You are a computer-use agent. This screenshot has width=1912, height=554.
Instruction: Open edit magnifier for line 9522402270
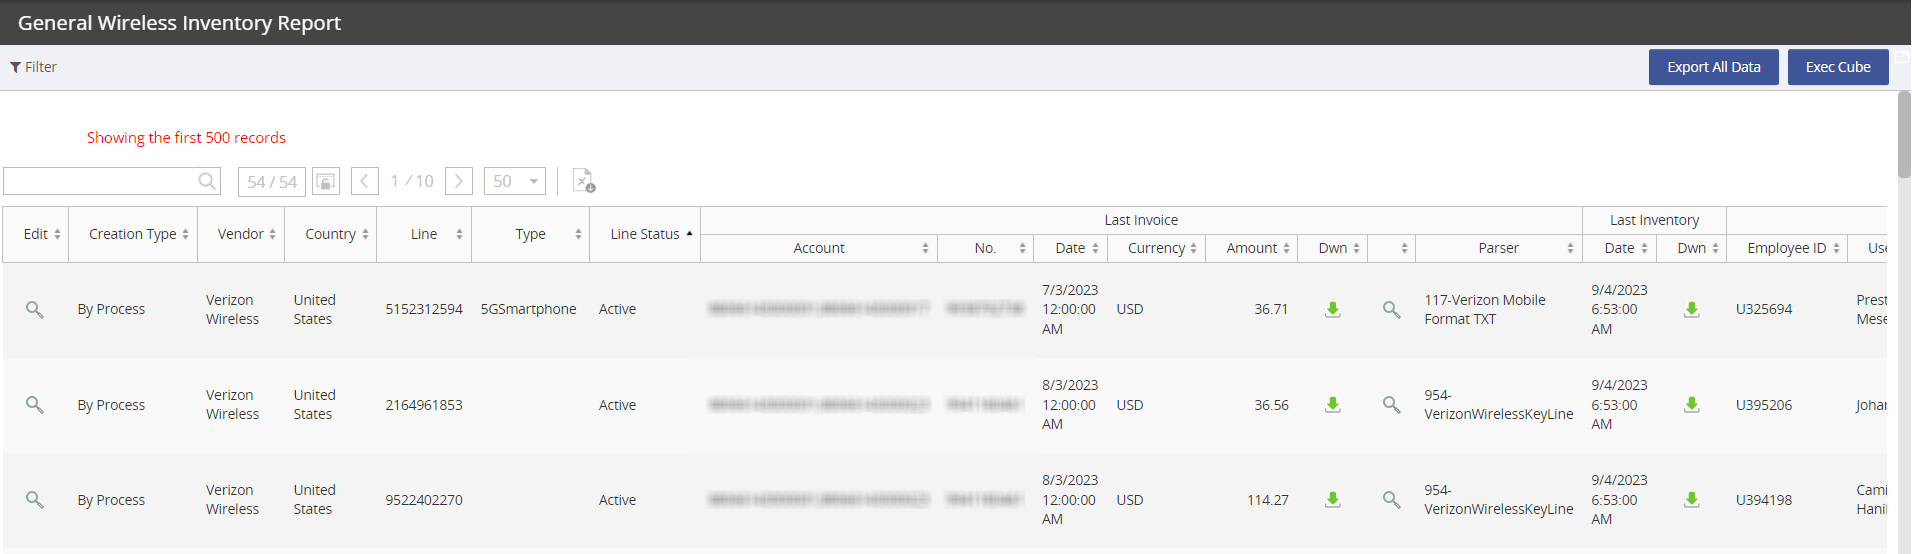click(x=35, y=500)
